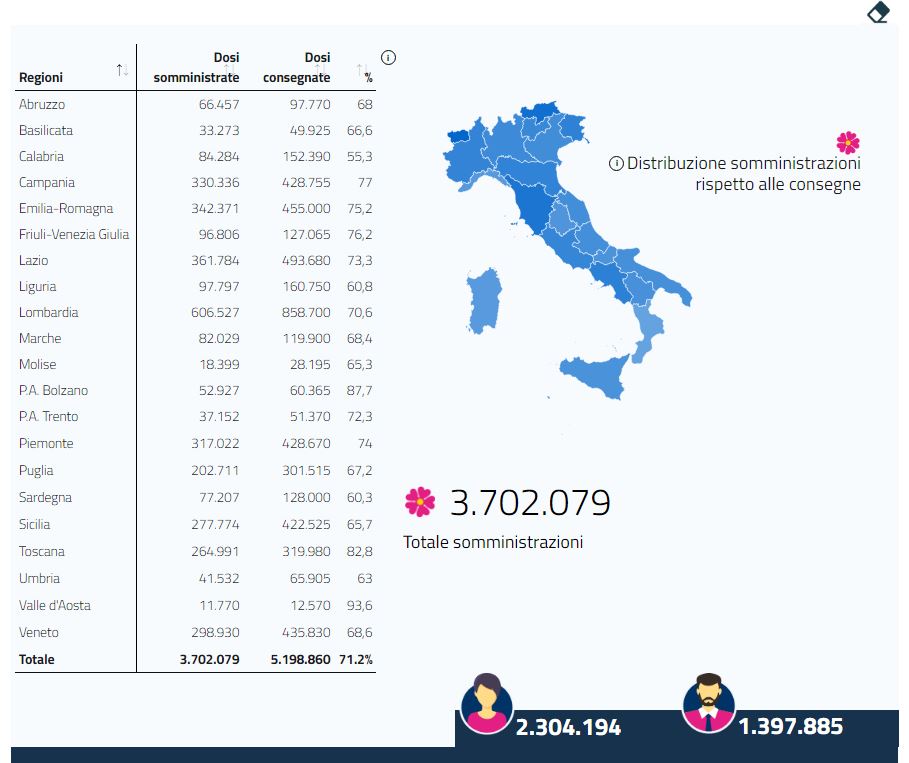Click 493.680 Lazio delivered value
Viewport: 909px width, 763px height.
tap(306, 260)
